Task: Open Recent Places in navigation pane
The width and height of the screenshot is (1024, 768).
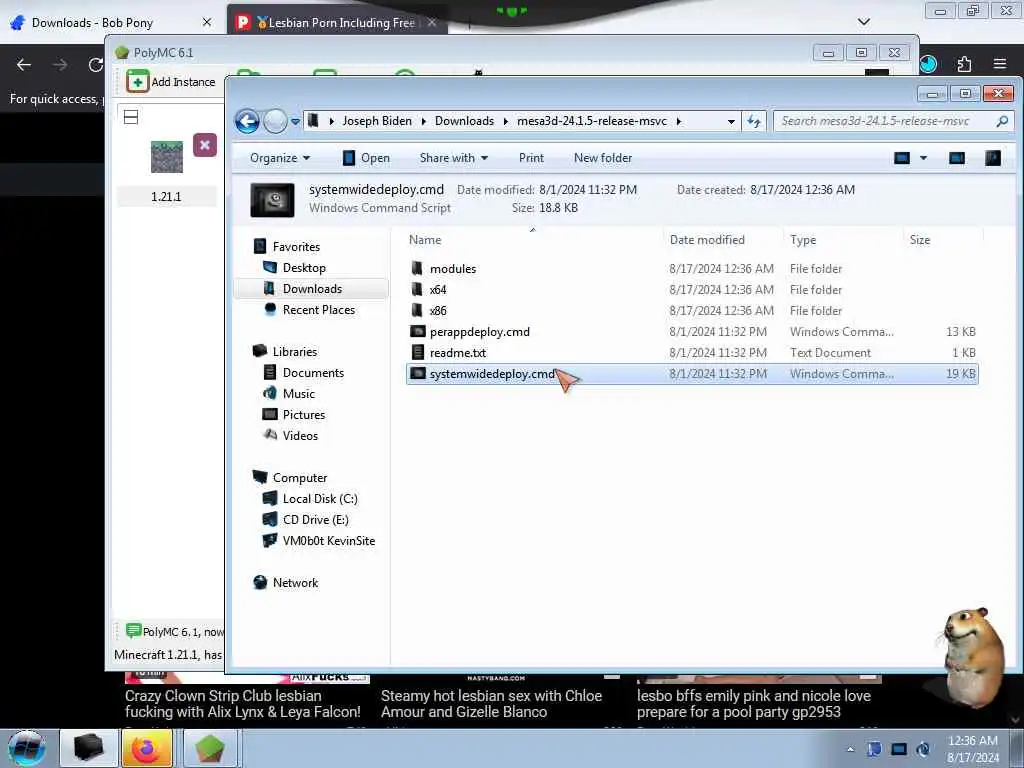Action: [319, 310]
